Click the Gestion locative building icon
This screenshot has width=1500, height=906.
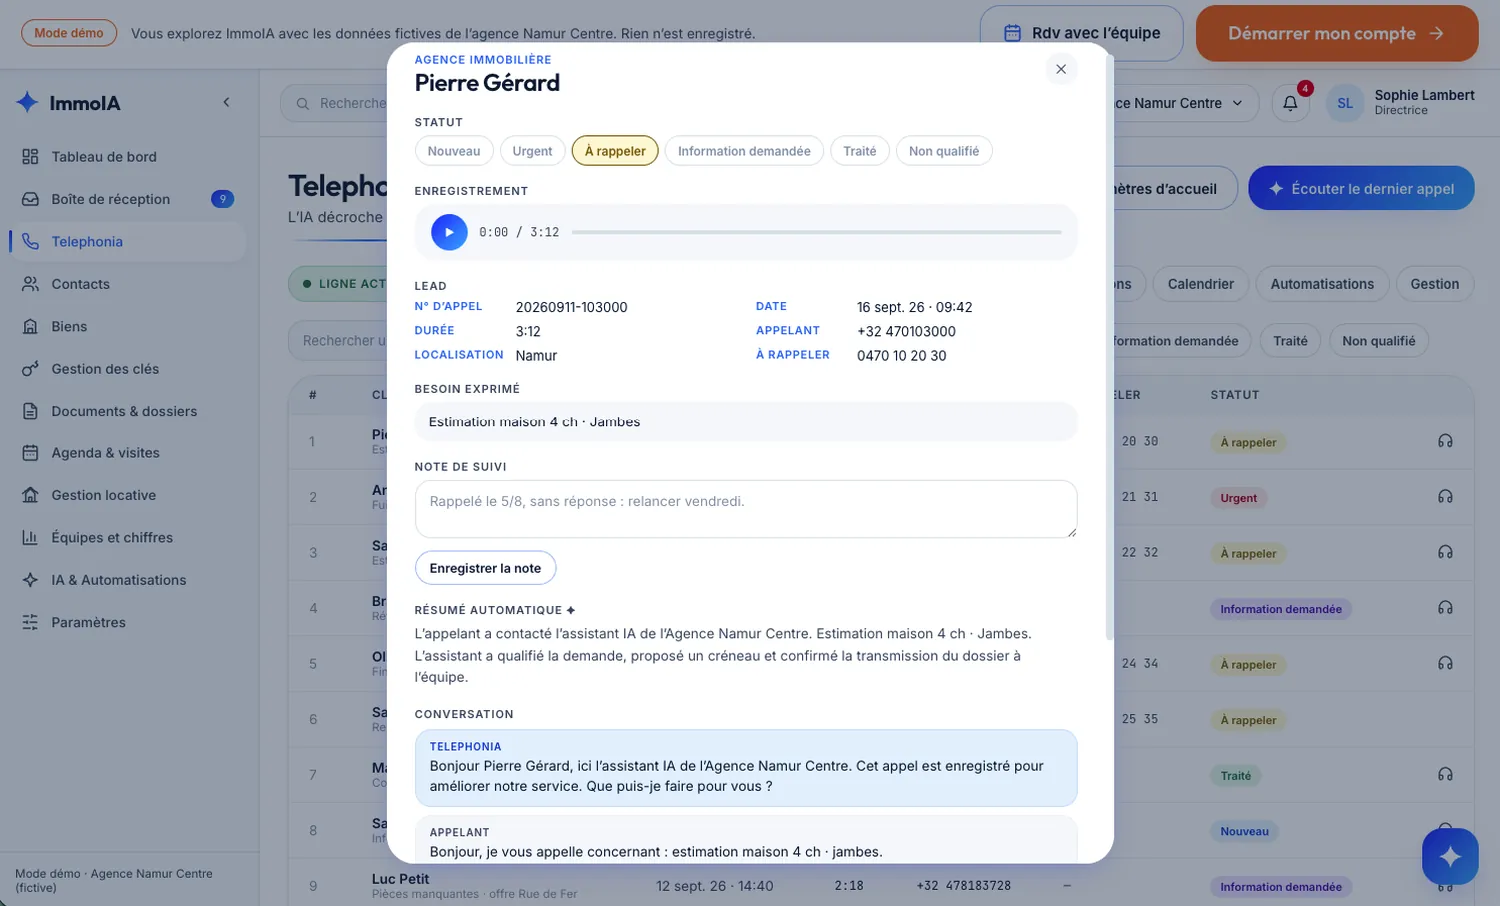[30, 495]
